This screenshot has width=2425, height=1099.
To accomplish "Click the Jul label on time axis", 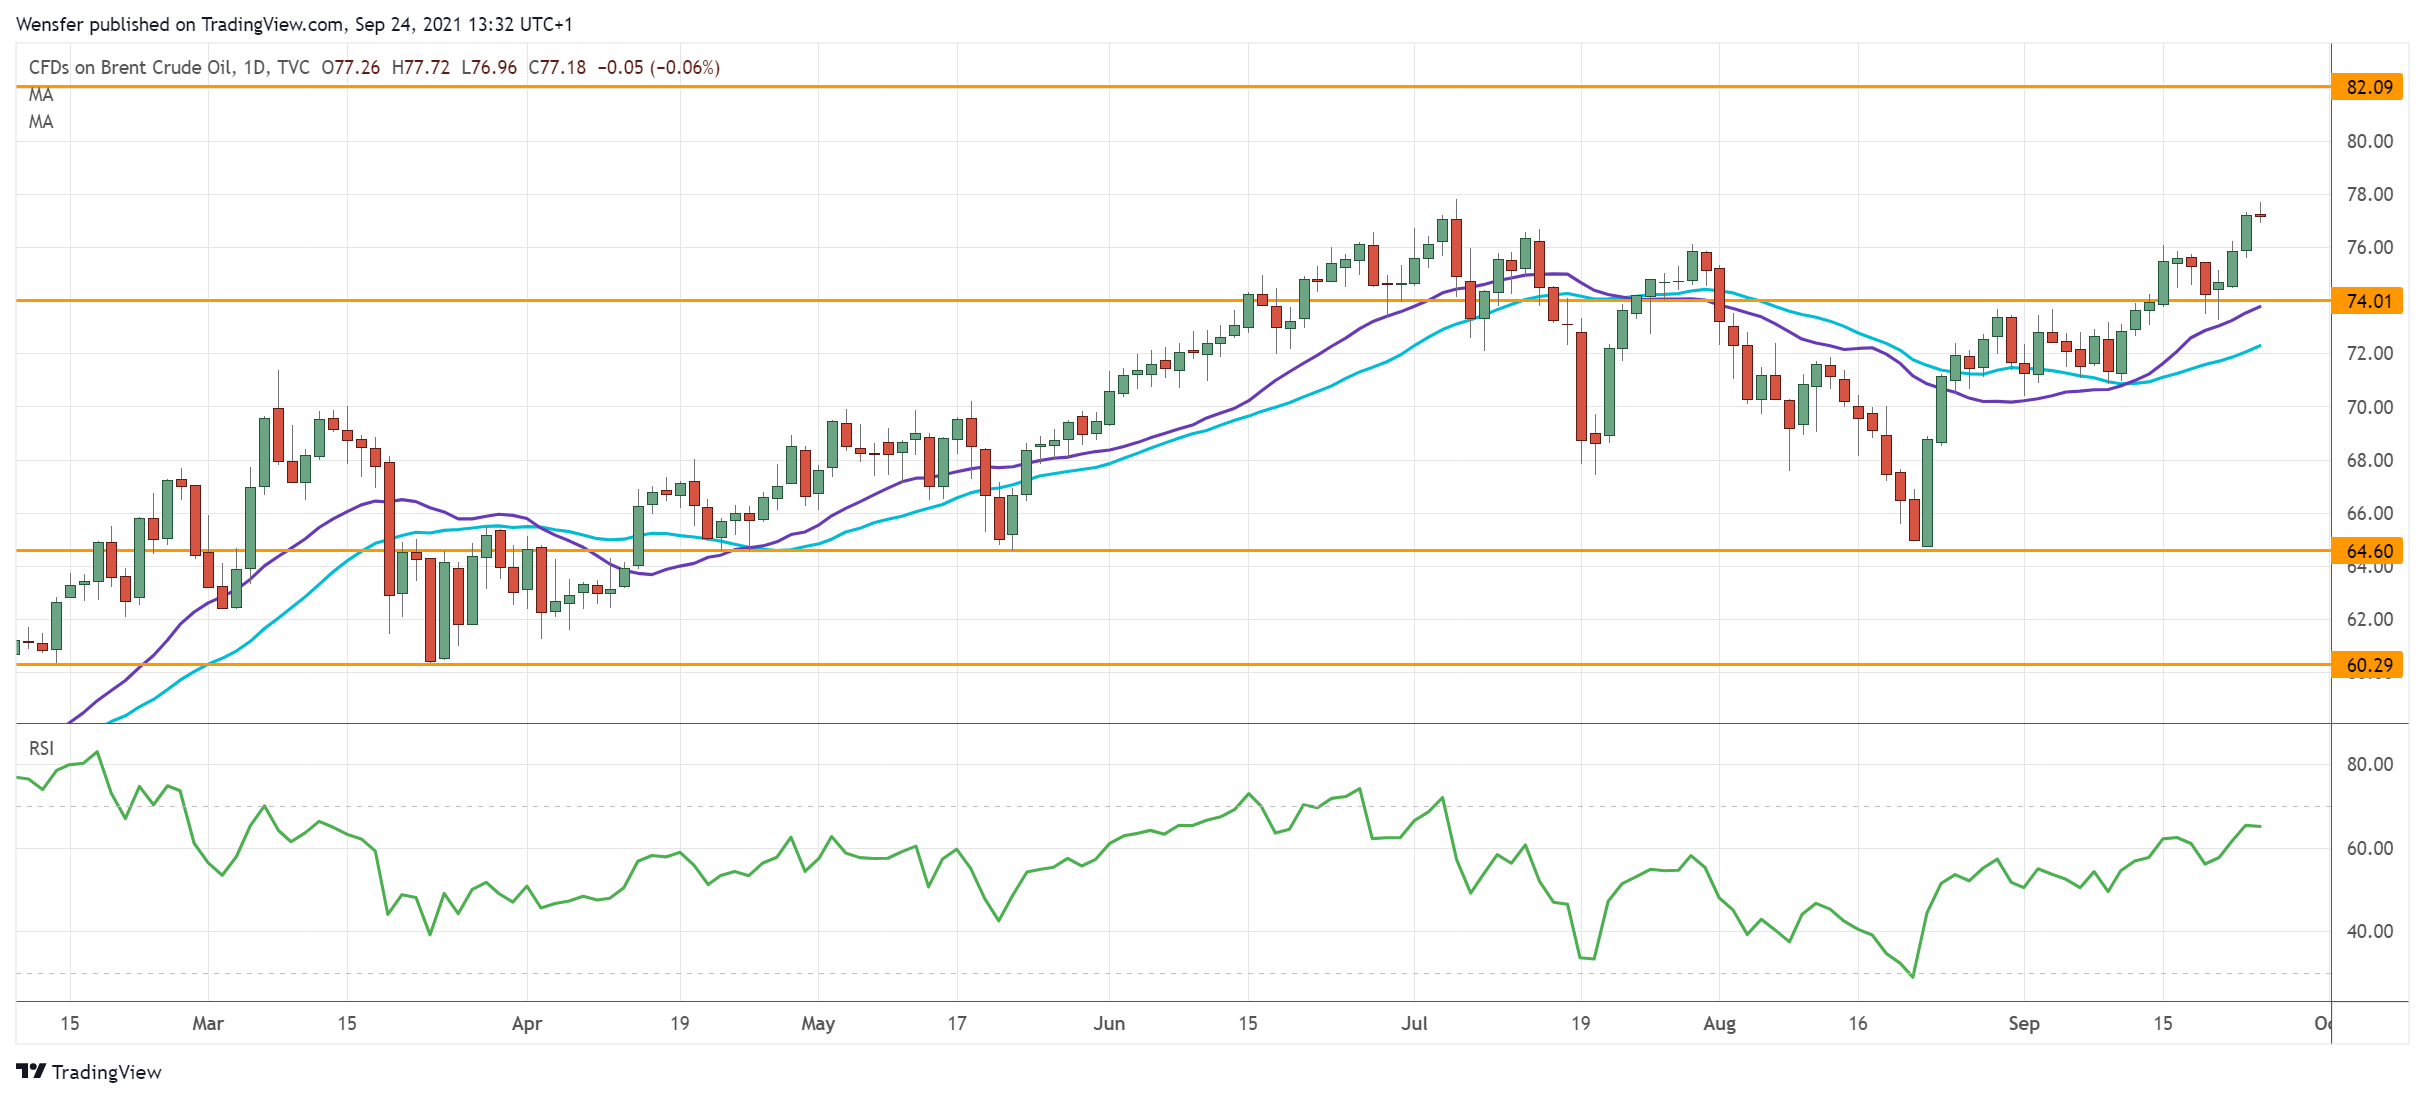I will tap(1414, 1023).
